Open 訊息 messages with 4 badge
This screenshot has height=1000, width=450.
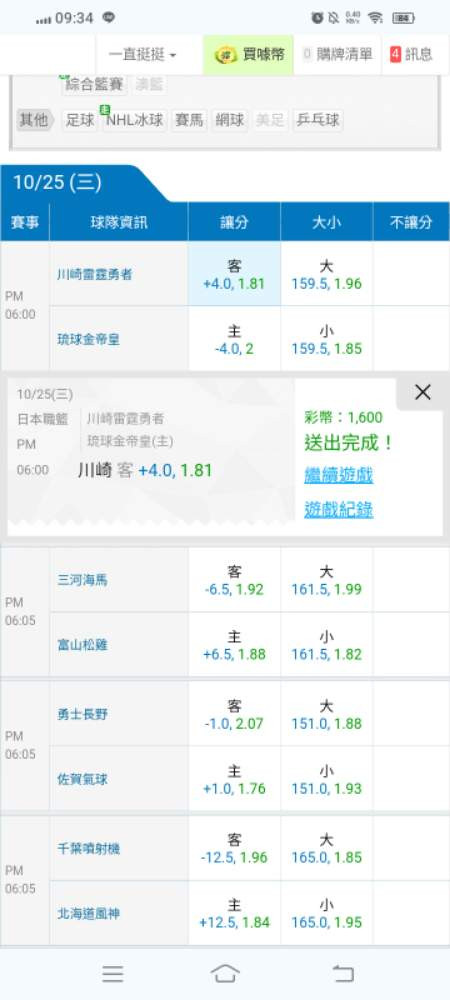point(411,55)
